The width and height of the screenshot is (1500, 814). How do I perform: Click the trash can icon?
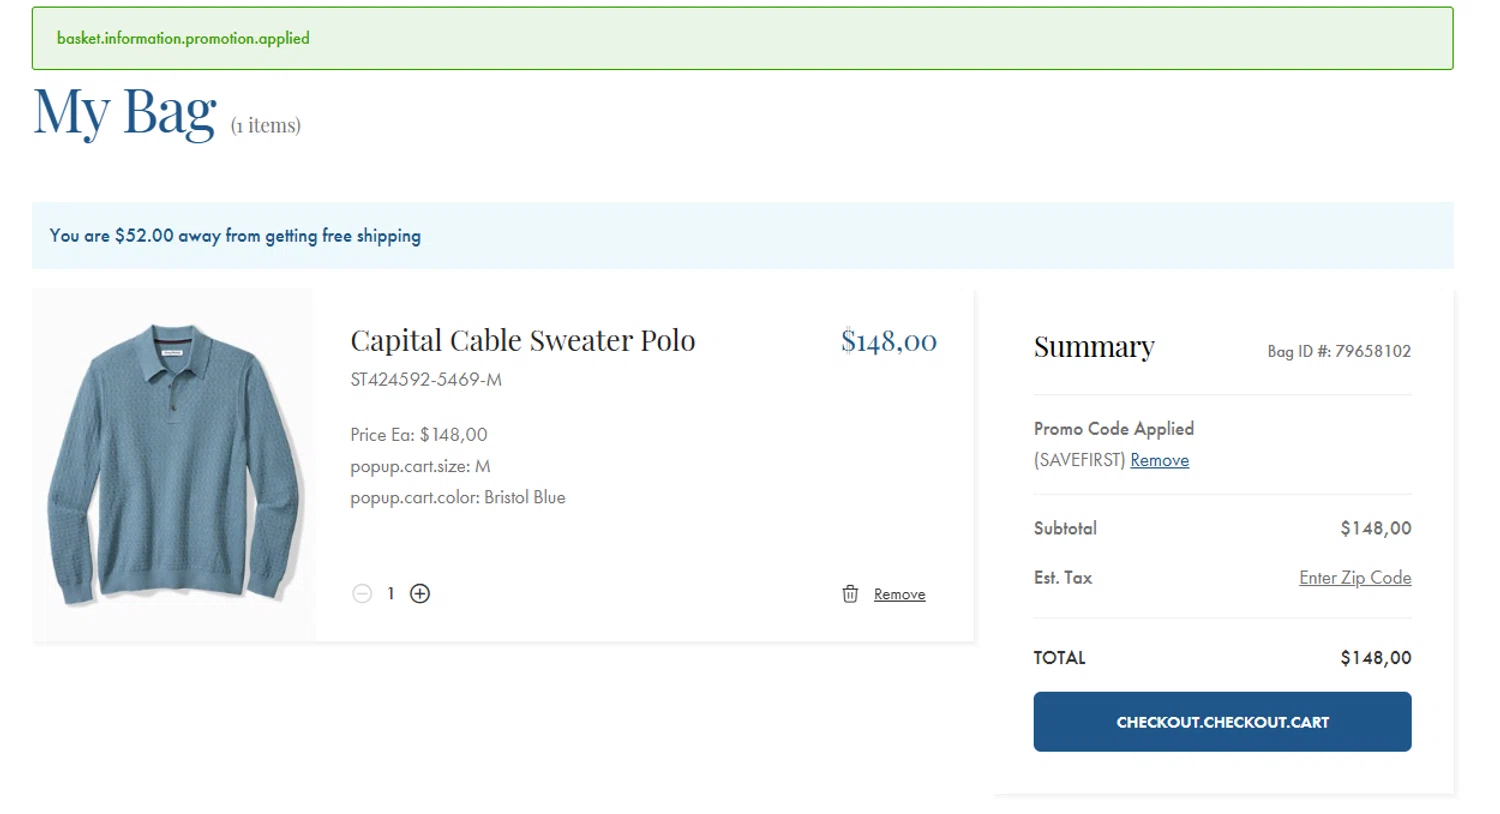850,594
